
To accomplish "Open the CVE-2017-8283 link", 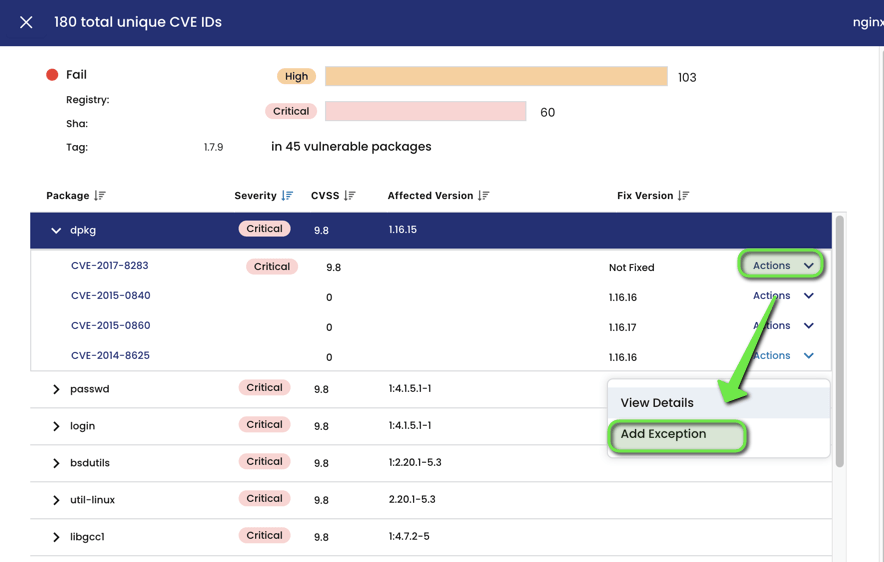I will click(109, 265).
